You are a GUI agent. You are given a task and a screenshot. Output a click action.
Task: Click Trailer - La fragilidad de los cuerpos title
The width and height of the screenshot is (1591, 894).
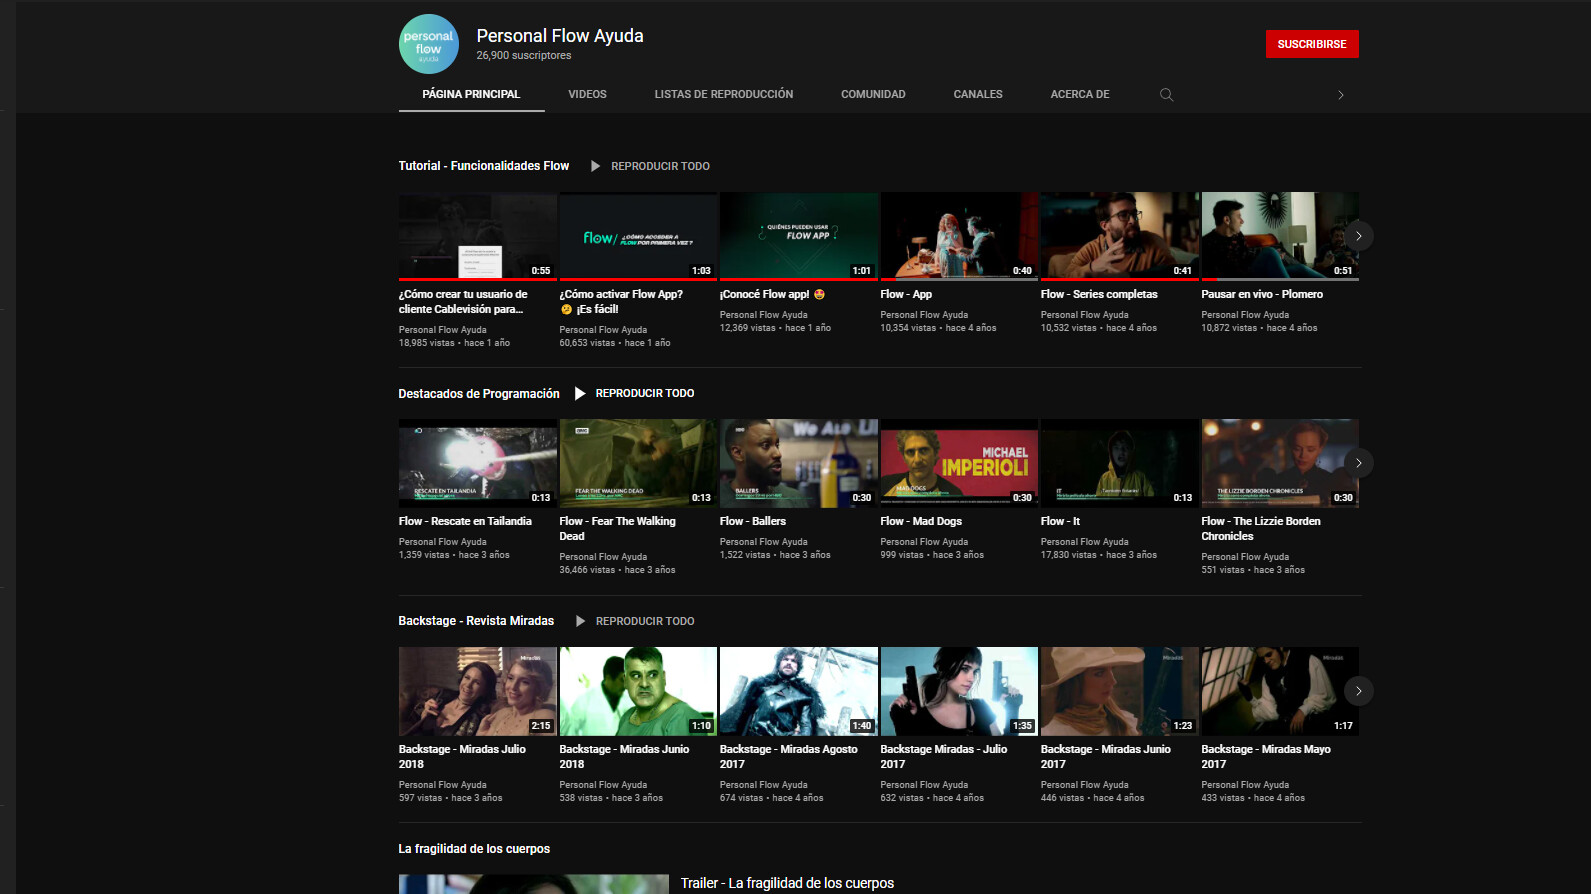coord(787,883)
